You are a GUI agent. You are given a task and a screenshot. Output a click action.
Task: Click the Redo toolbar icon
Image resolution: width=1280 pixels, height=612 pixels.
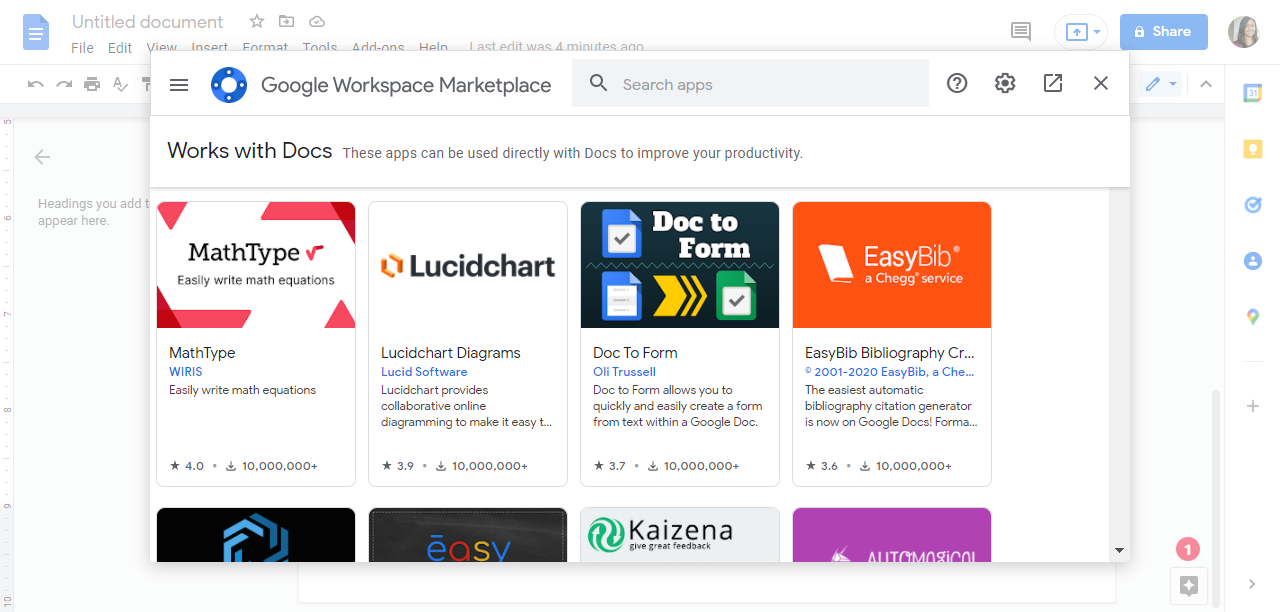point(64,84)
